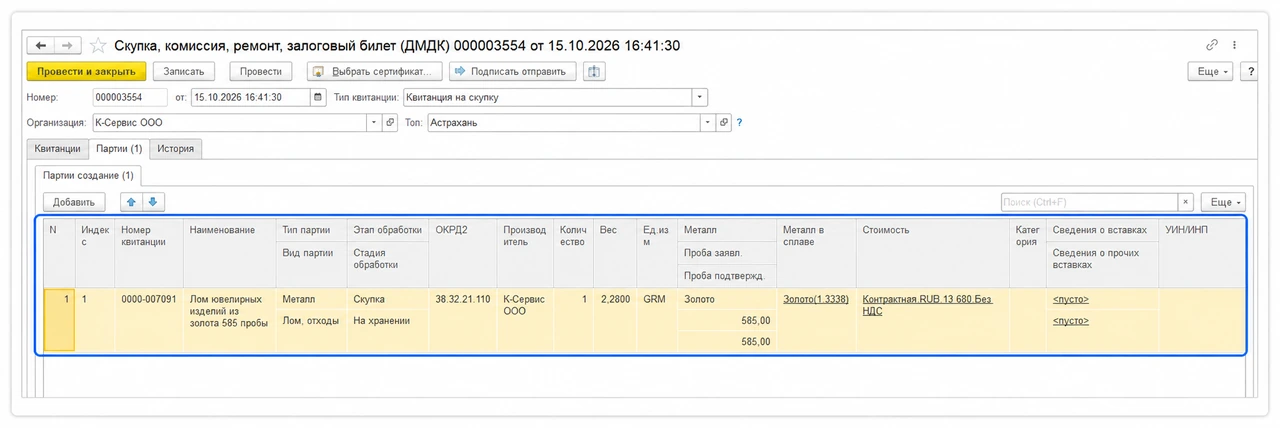Click the Тип квитанции field value

(x=548, y=98)
